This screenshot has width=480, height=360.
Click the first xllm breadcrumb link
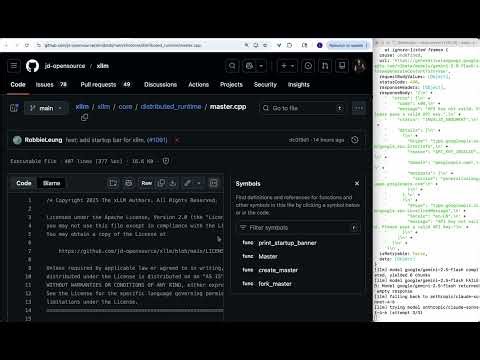pyautogui.click(x=82, y=107)
